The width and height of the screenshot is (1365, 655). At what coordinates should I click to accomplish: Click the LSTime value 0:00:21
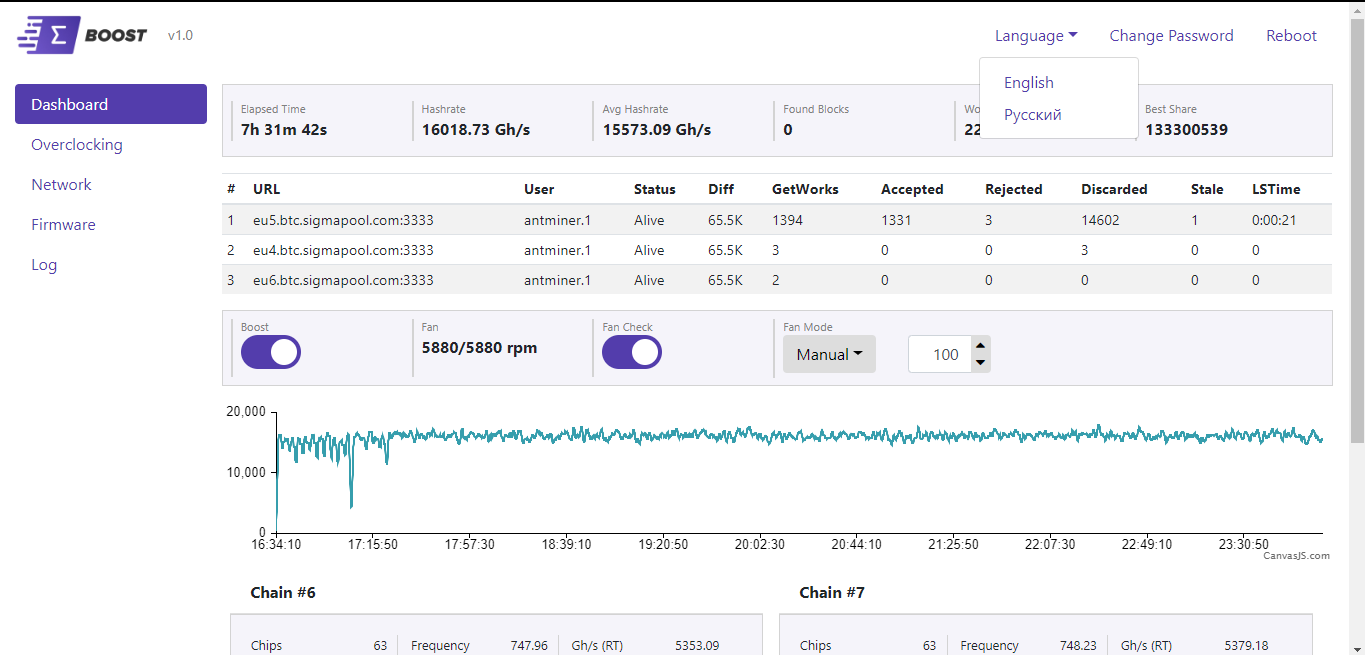(x=1274, y=220)
